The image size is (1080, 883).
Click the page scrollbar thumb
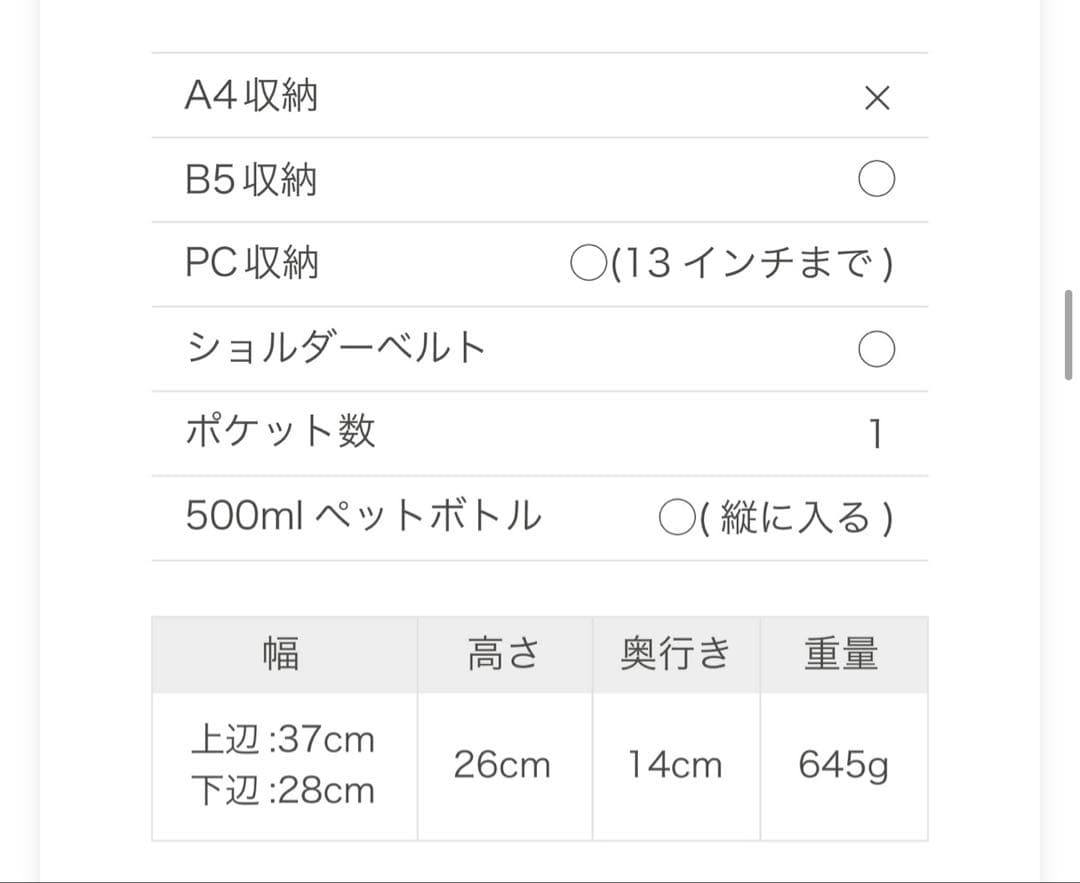pos(1068,335)
